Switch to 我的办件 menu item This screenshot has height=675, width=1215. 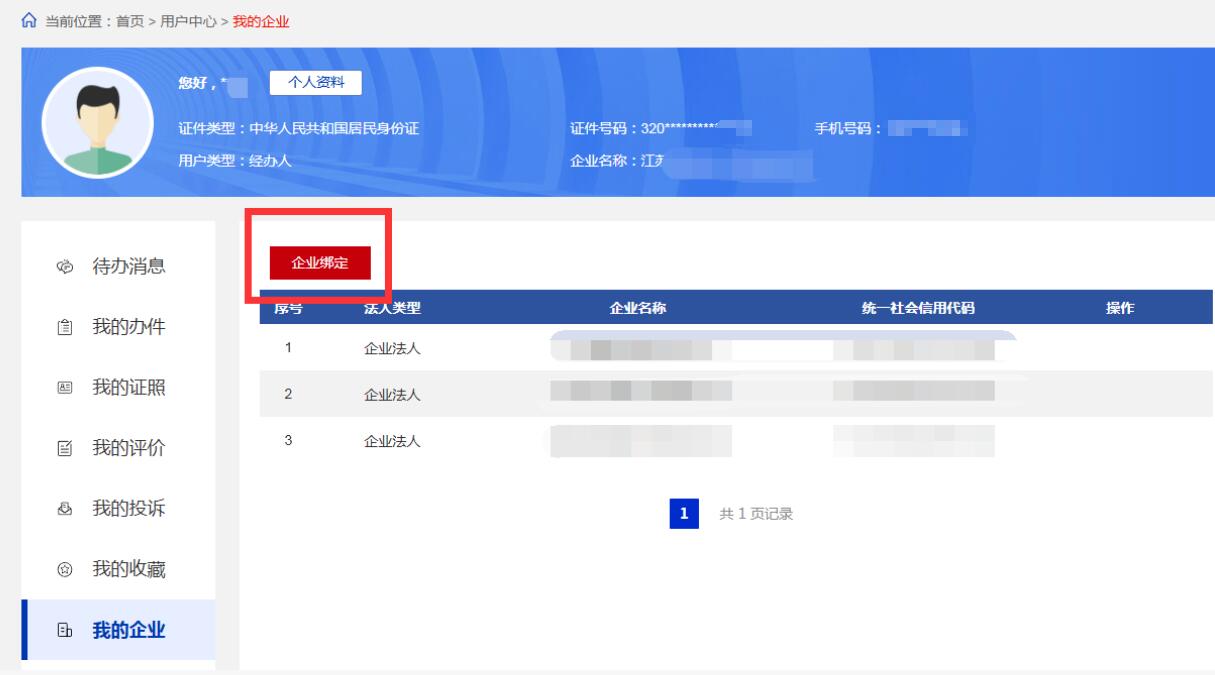[x=129, y=328]
